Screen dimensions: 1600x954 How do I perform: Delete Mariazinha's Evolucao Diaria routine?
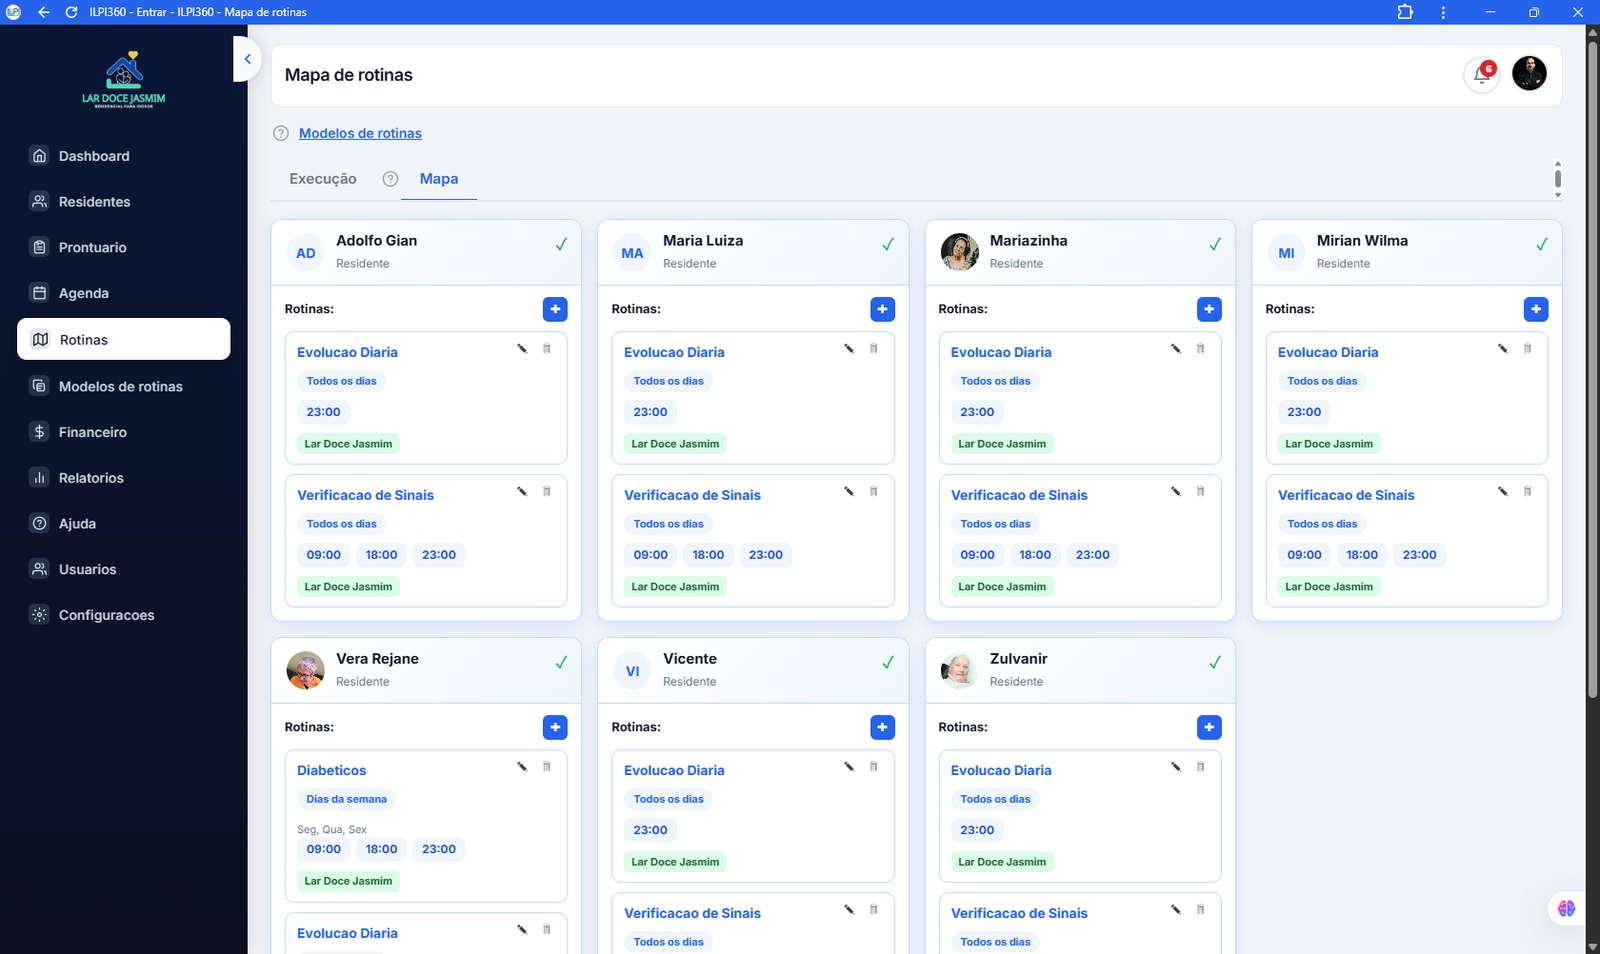point(1201,349)
